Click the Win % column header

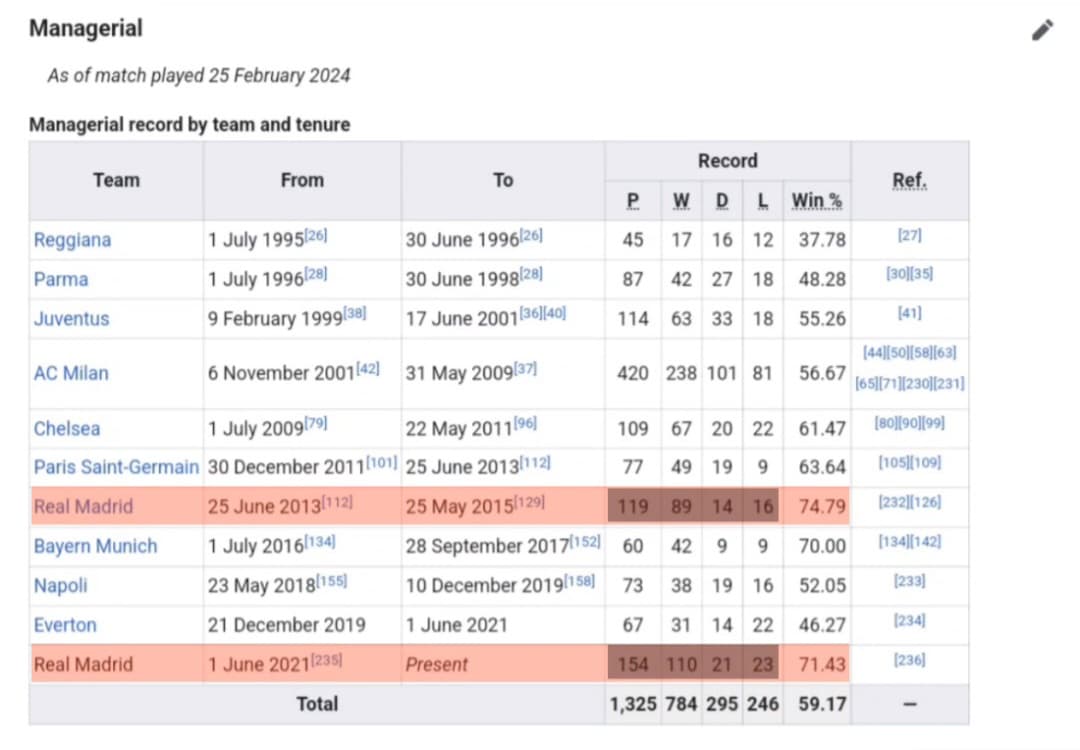click(x=817, y=201)
